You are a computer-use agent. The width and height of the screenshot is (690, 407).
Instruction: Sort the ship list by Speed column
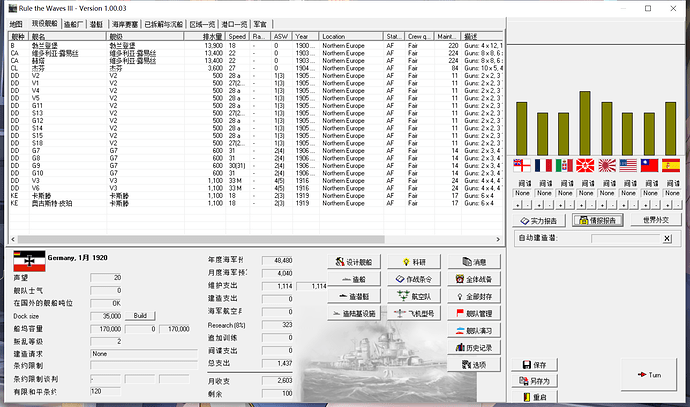coord(237,37)
